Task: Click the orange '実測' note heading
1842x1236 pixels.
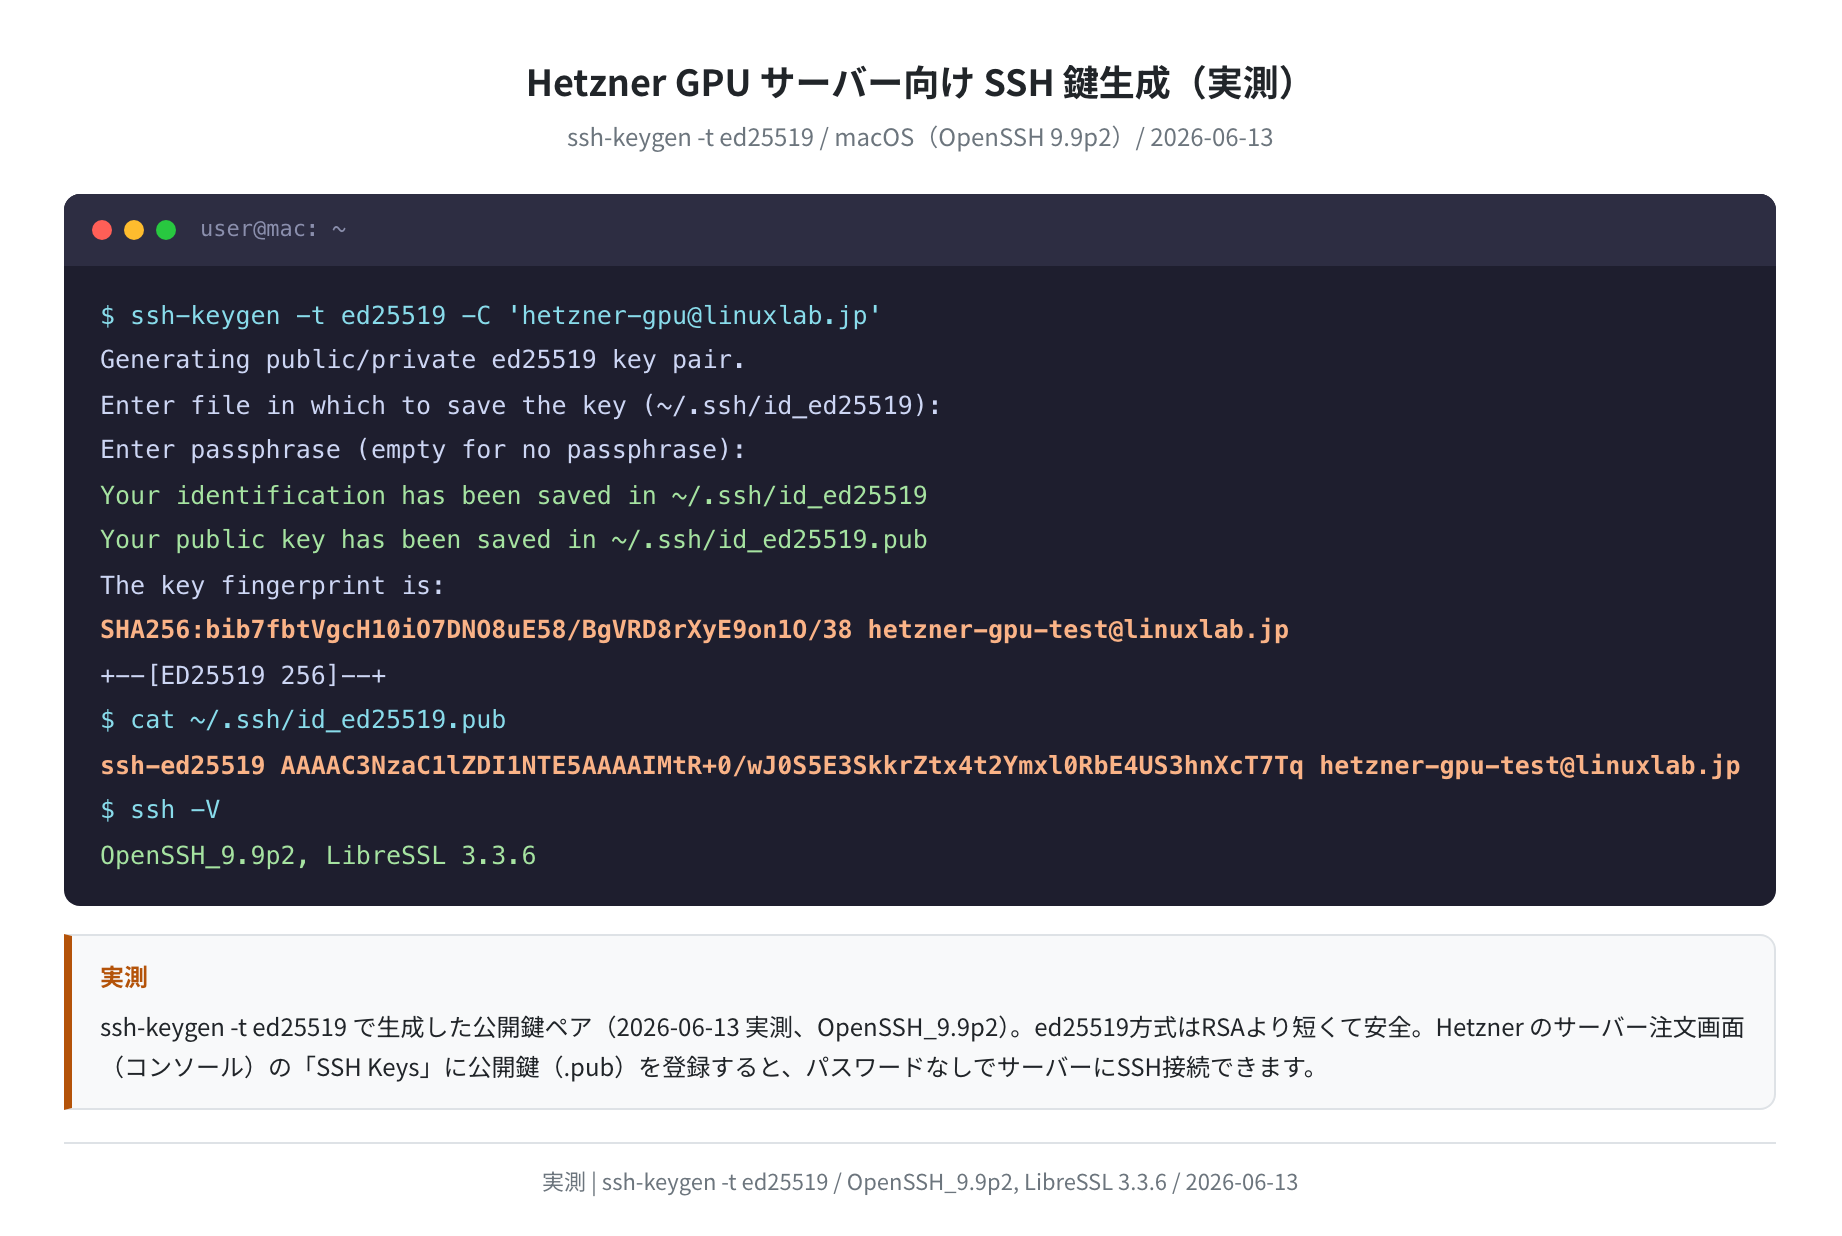Action: click(x=124, y=977)
